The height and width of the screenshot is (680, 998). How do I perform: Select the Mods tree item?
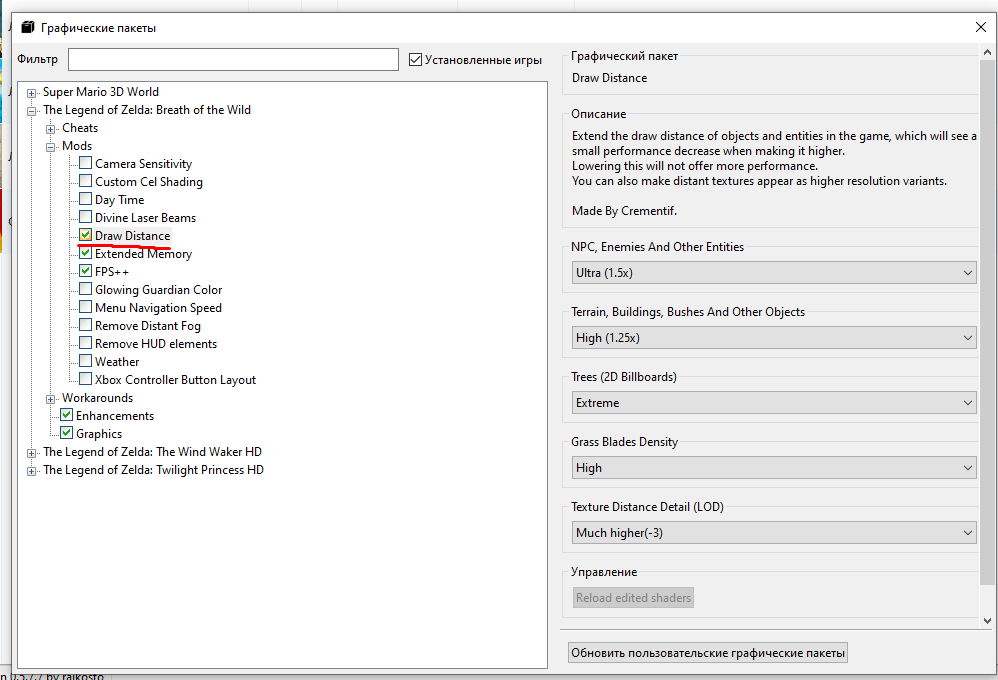click(77, 146)
